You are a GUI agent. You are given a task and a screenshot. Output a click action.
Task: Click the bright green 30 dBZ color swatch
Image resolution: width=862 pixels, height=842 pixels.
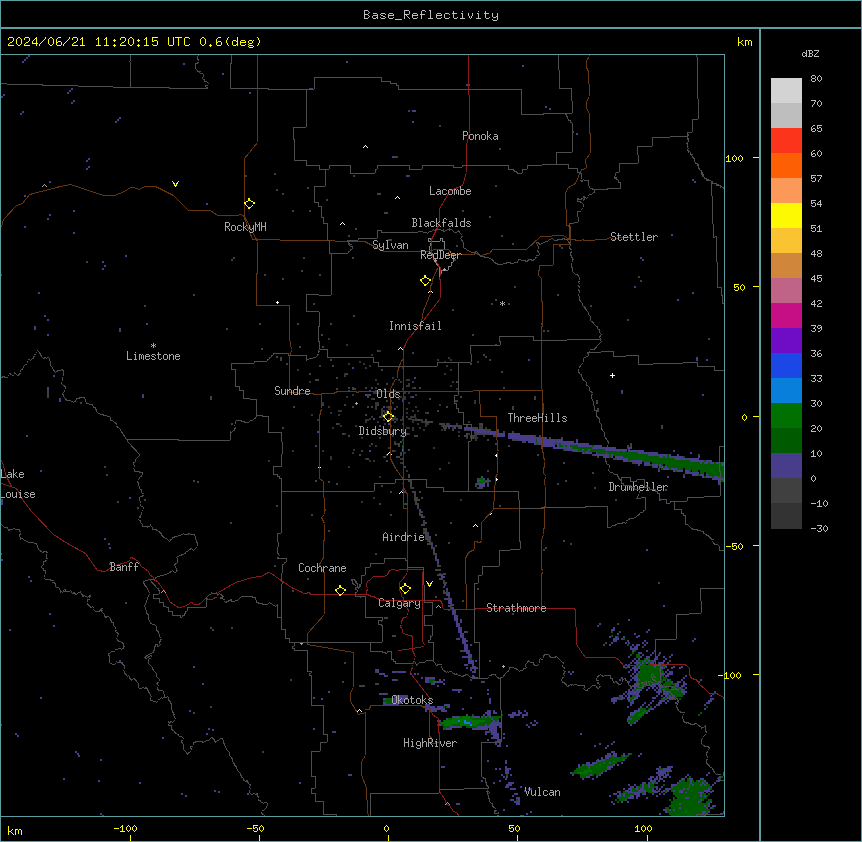pos(786,416)
